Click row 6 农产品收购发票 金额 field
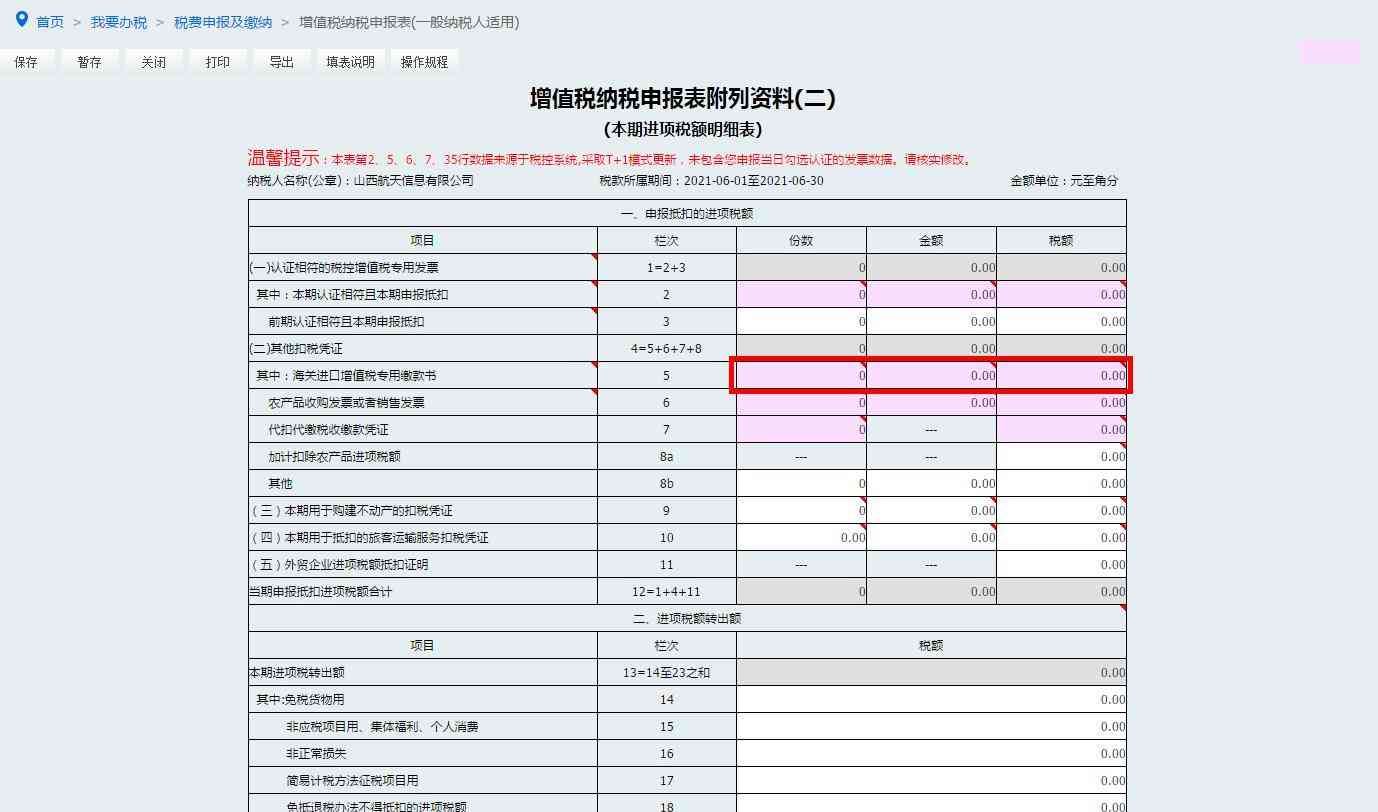Viewport: 1378px width, 812px height. (931, 403)
